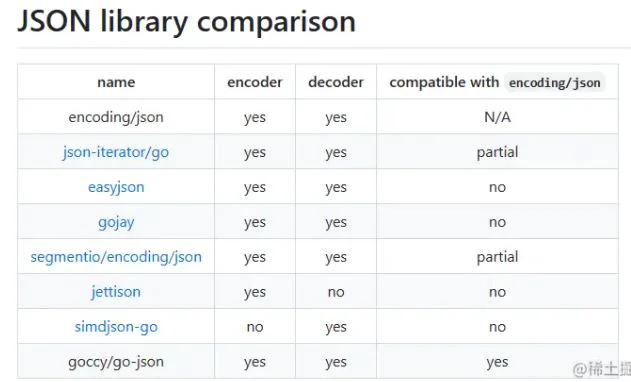This screenshot has width=631, height=382.
Task: Click the JSON library comparison heading
Action: (x=187, y=22)
